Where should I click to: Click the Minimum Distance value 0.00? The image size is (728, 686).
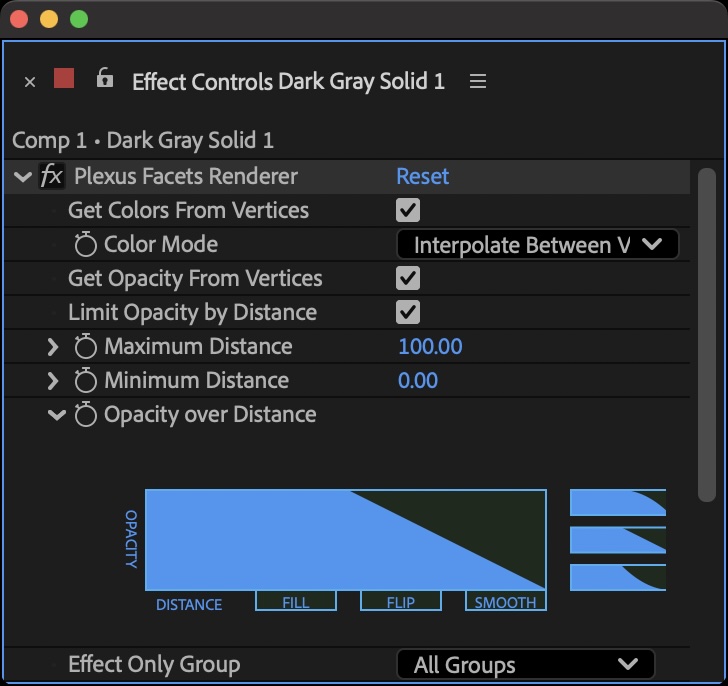[418, 381]
